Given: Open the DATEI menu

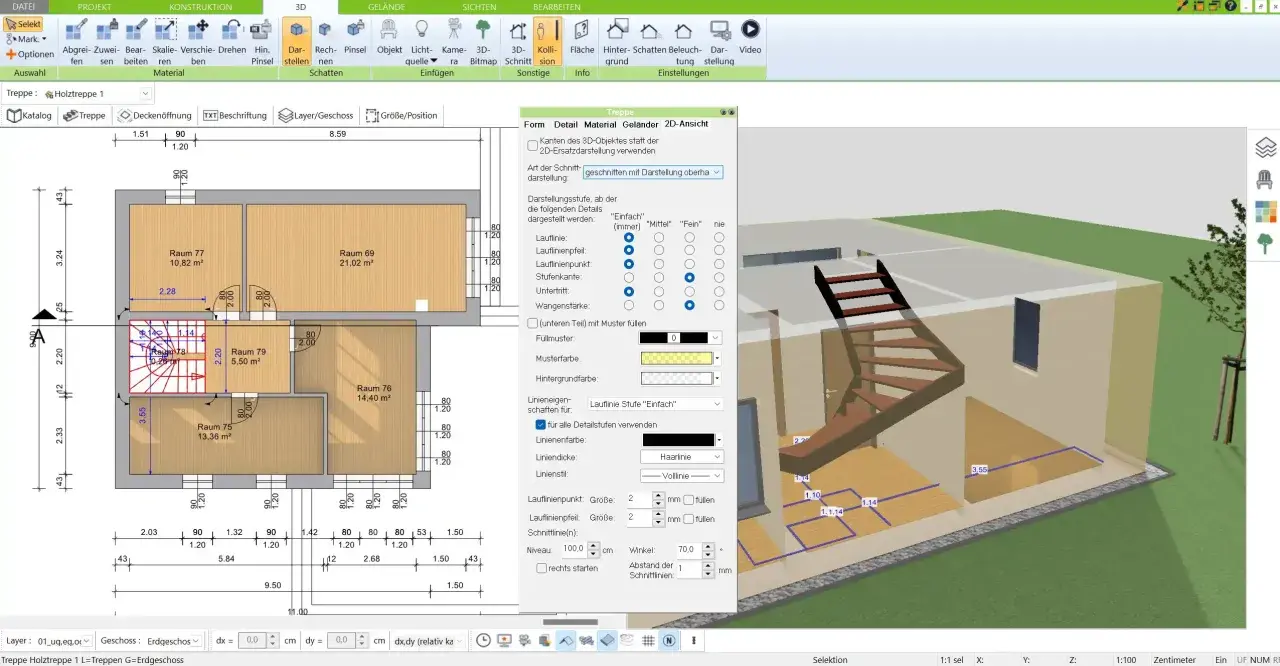Looking at the screenshot, I should pos(23,7).
